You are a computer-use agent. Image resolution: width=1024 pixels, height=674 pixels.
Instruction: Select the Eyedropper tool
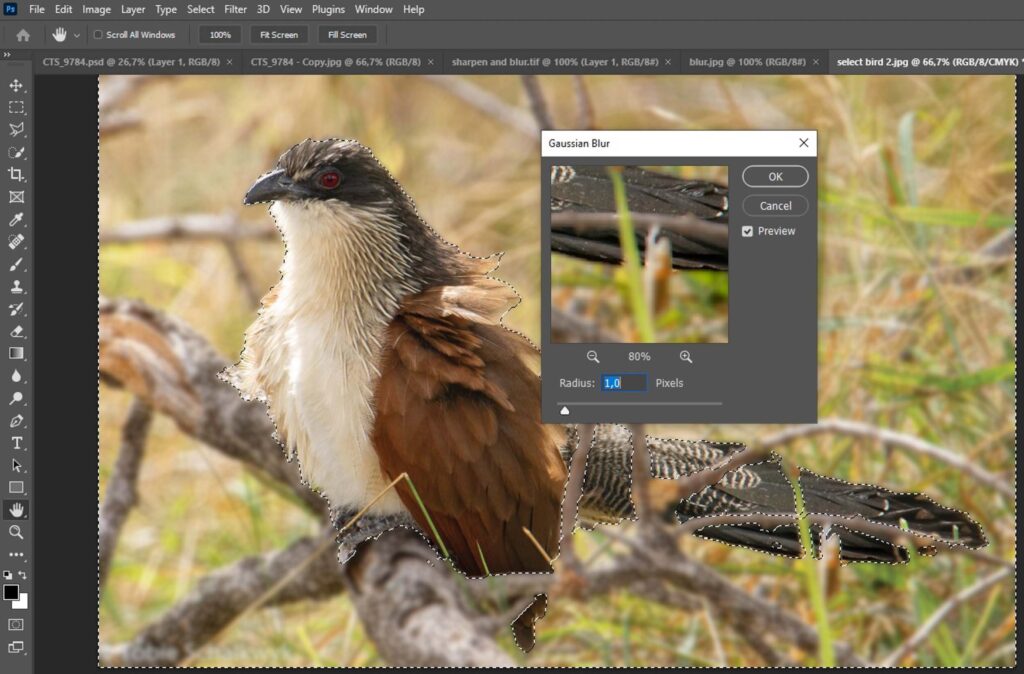coord(16,220)
